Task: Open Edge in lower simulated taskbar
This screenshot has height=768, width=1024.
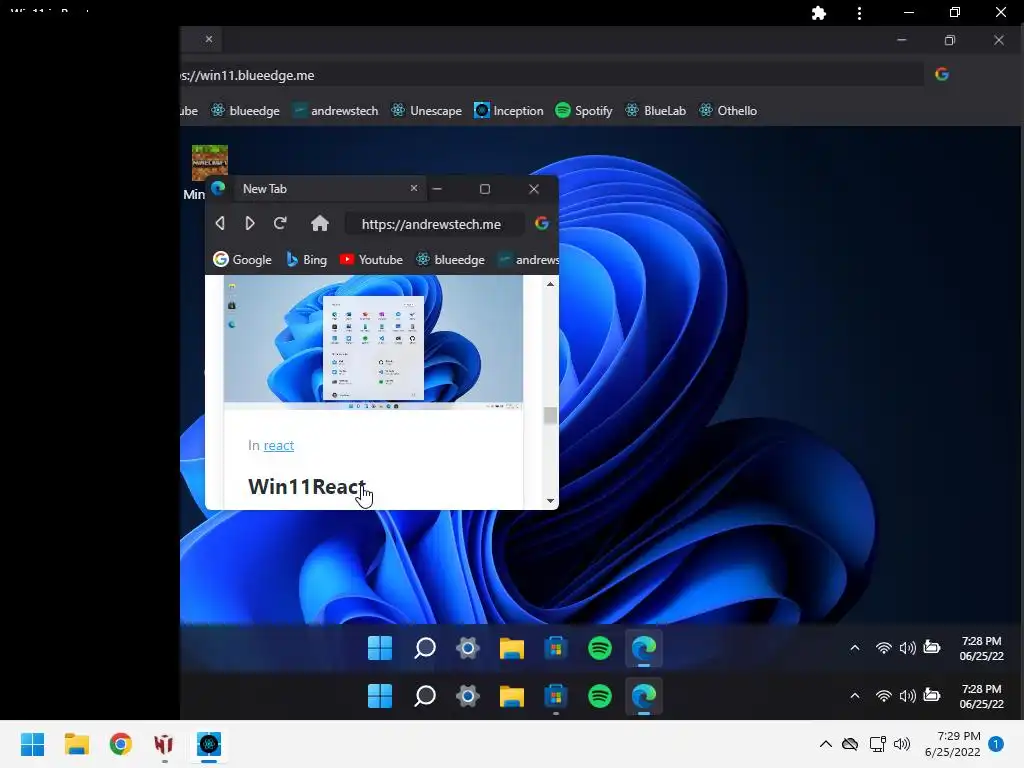Action: pos(644,696)
